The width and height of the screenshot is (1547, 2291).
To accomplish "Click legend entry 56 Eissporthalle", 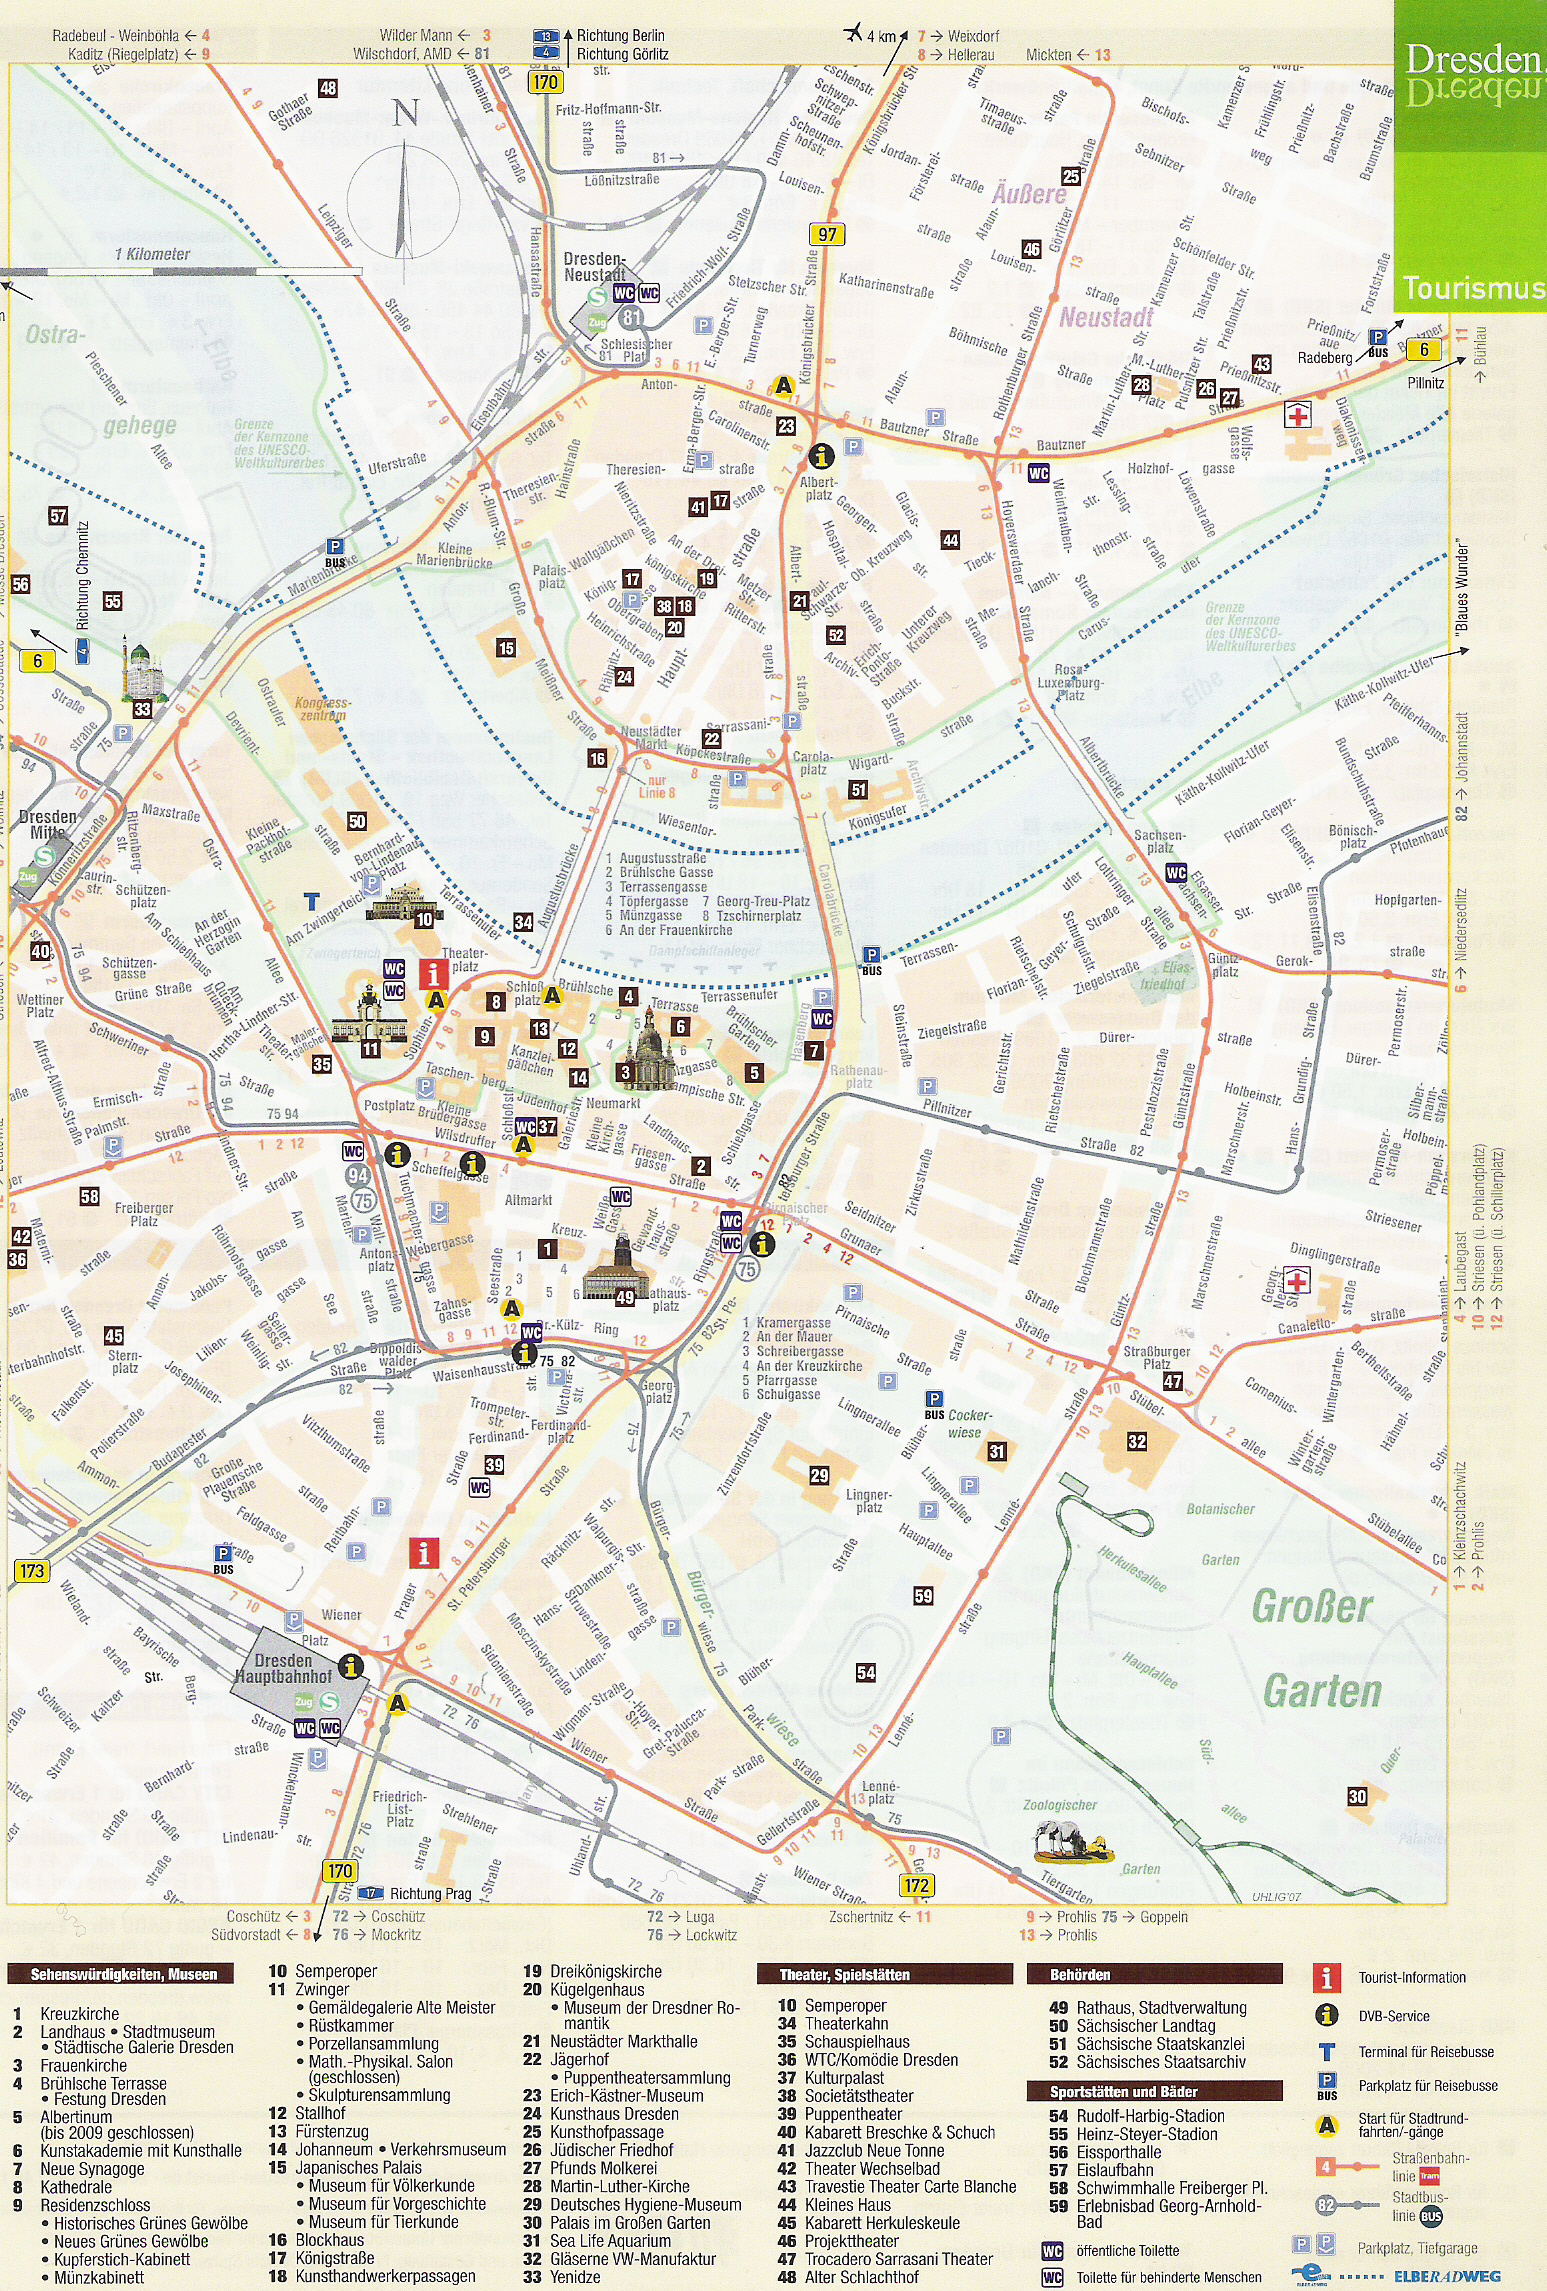I will (1105, 2151).
